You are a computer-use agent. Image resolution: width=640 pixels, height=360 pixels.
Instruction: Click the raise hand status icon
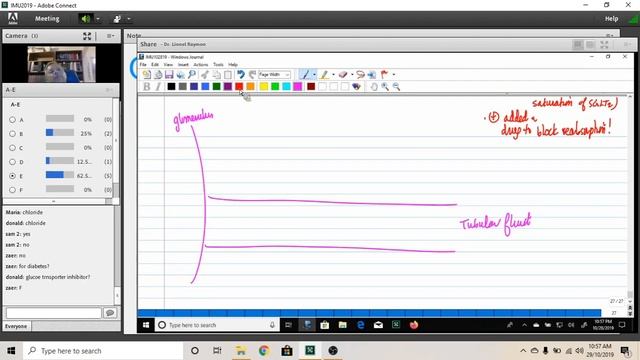coord(117,19)
